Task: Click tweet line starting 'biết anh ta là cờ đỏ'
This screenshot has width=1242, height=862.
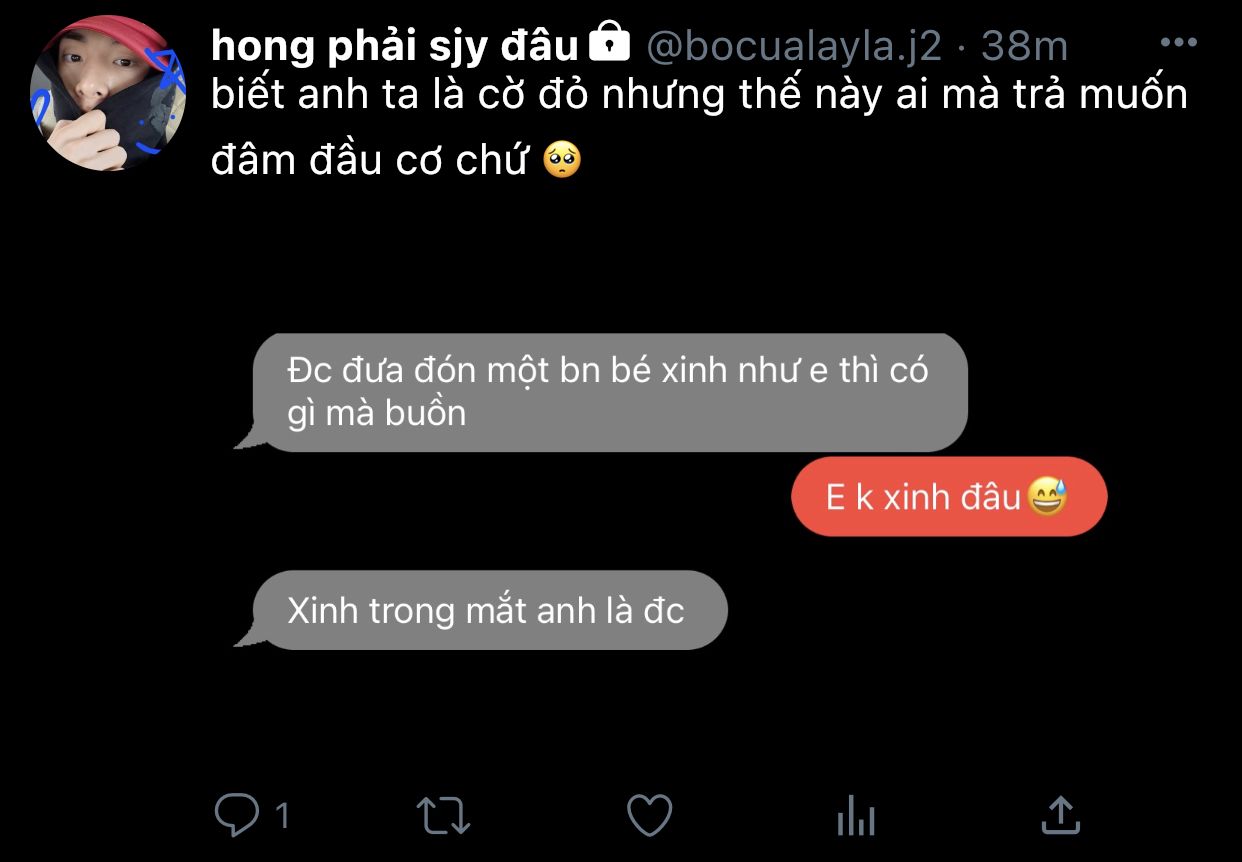Action: (x=699, y=95)
